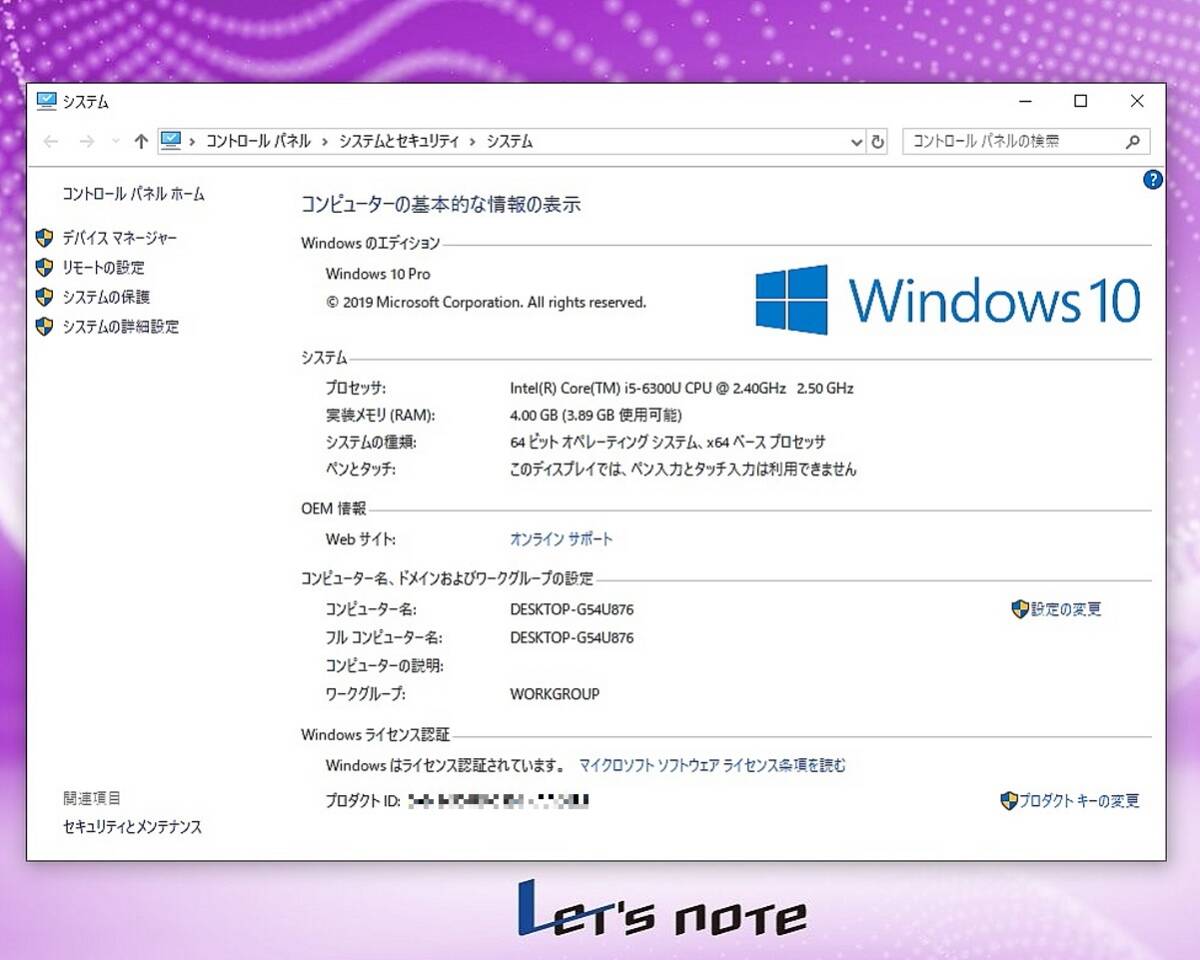The width and height of the screenshot is (1200, 960).
Task: Open recent locations dropdown next to Forward
Action: pyautogui.click(x=115, y=142)
